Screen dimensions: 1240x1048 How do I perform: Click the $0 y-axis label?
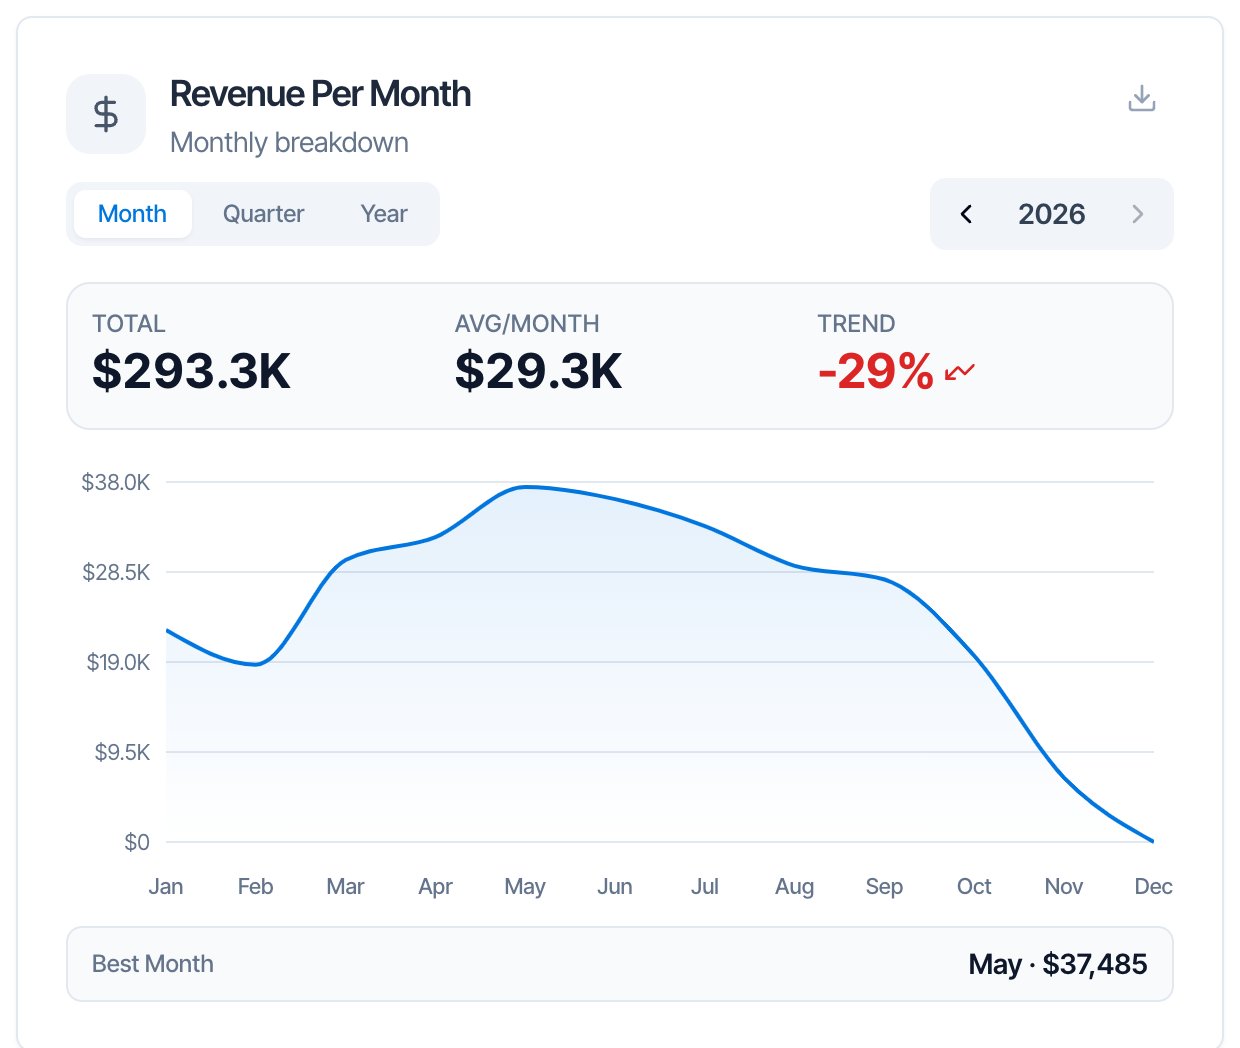137,842
